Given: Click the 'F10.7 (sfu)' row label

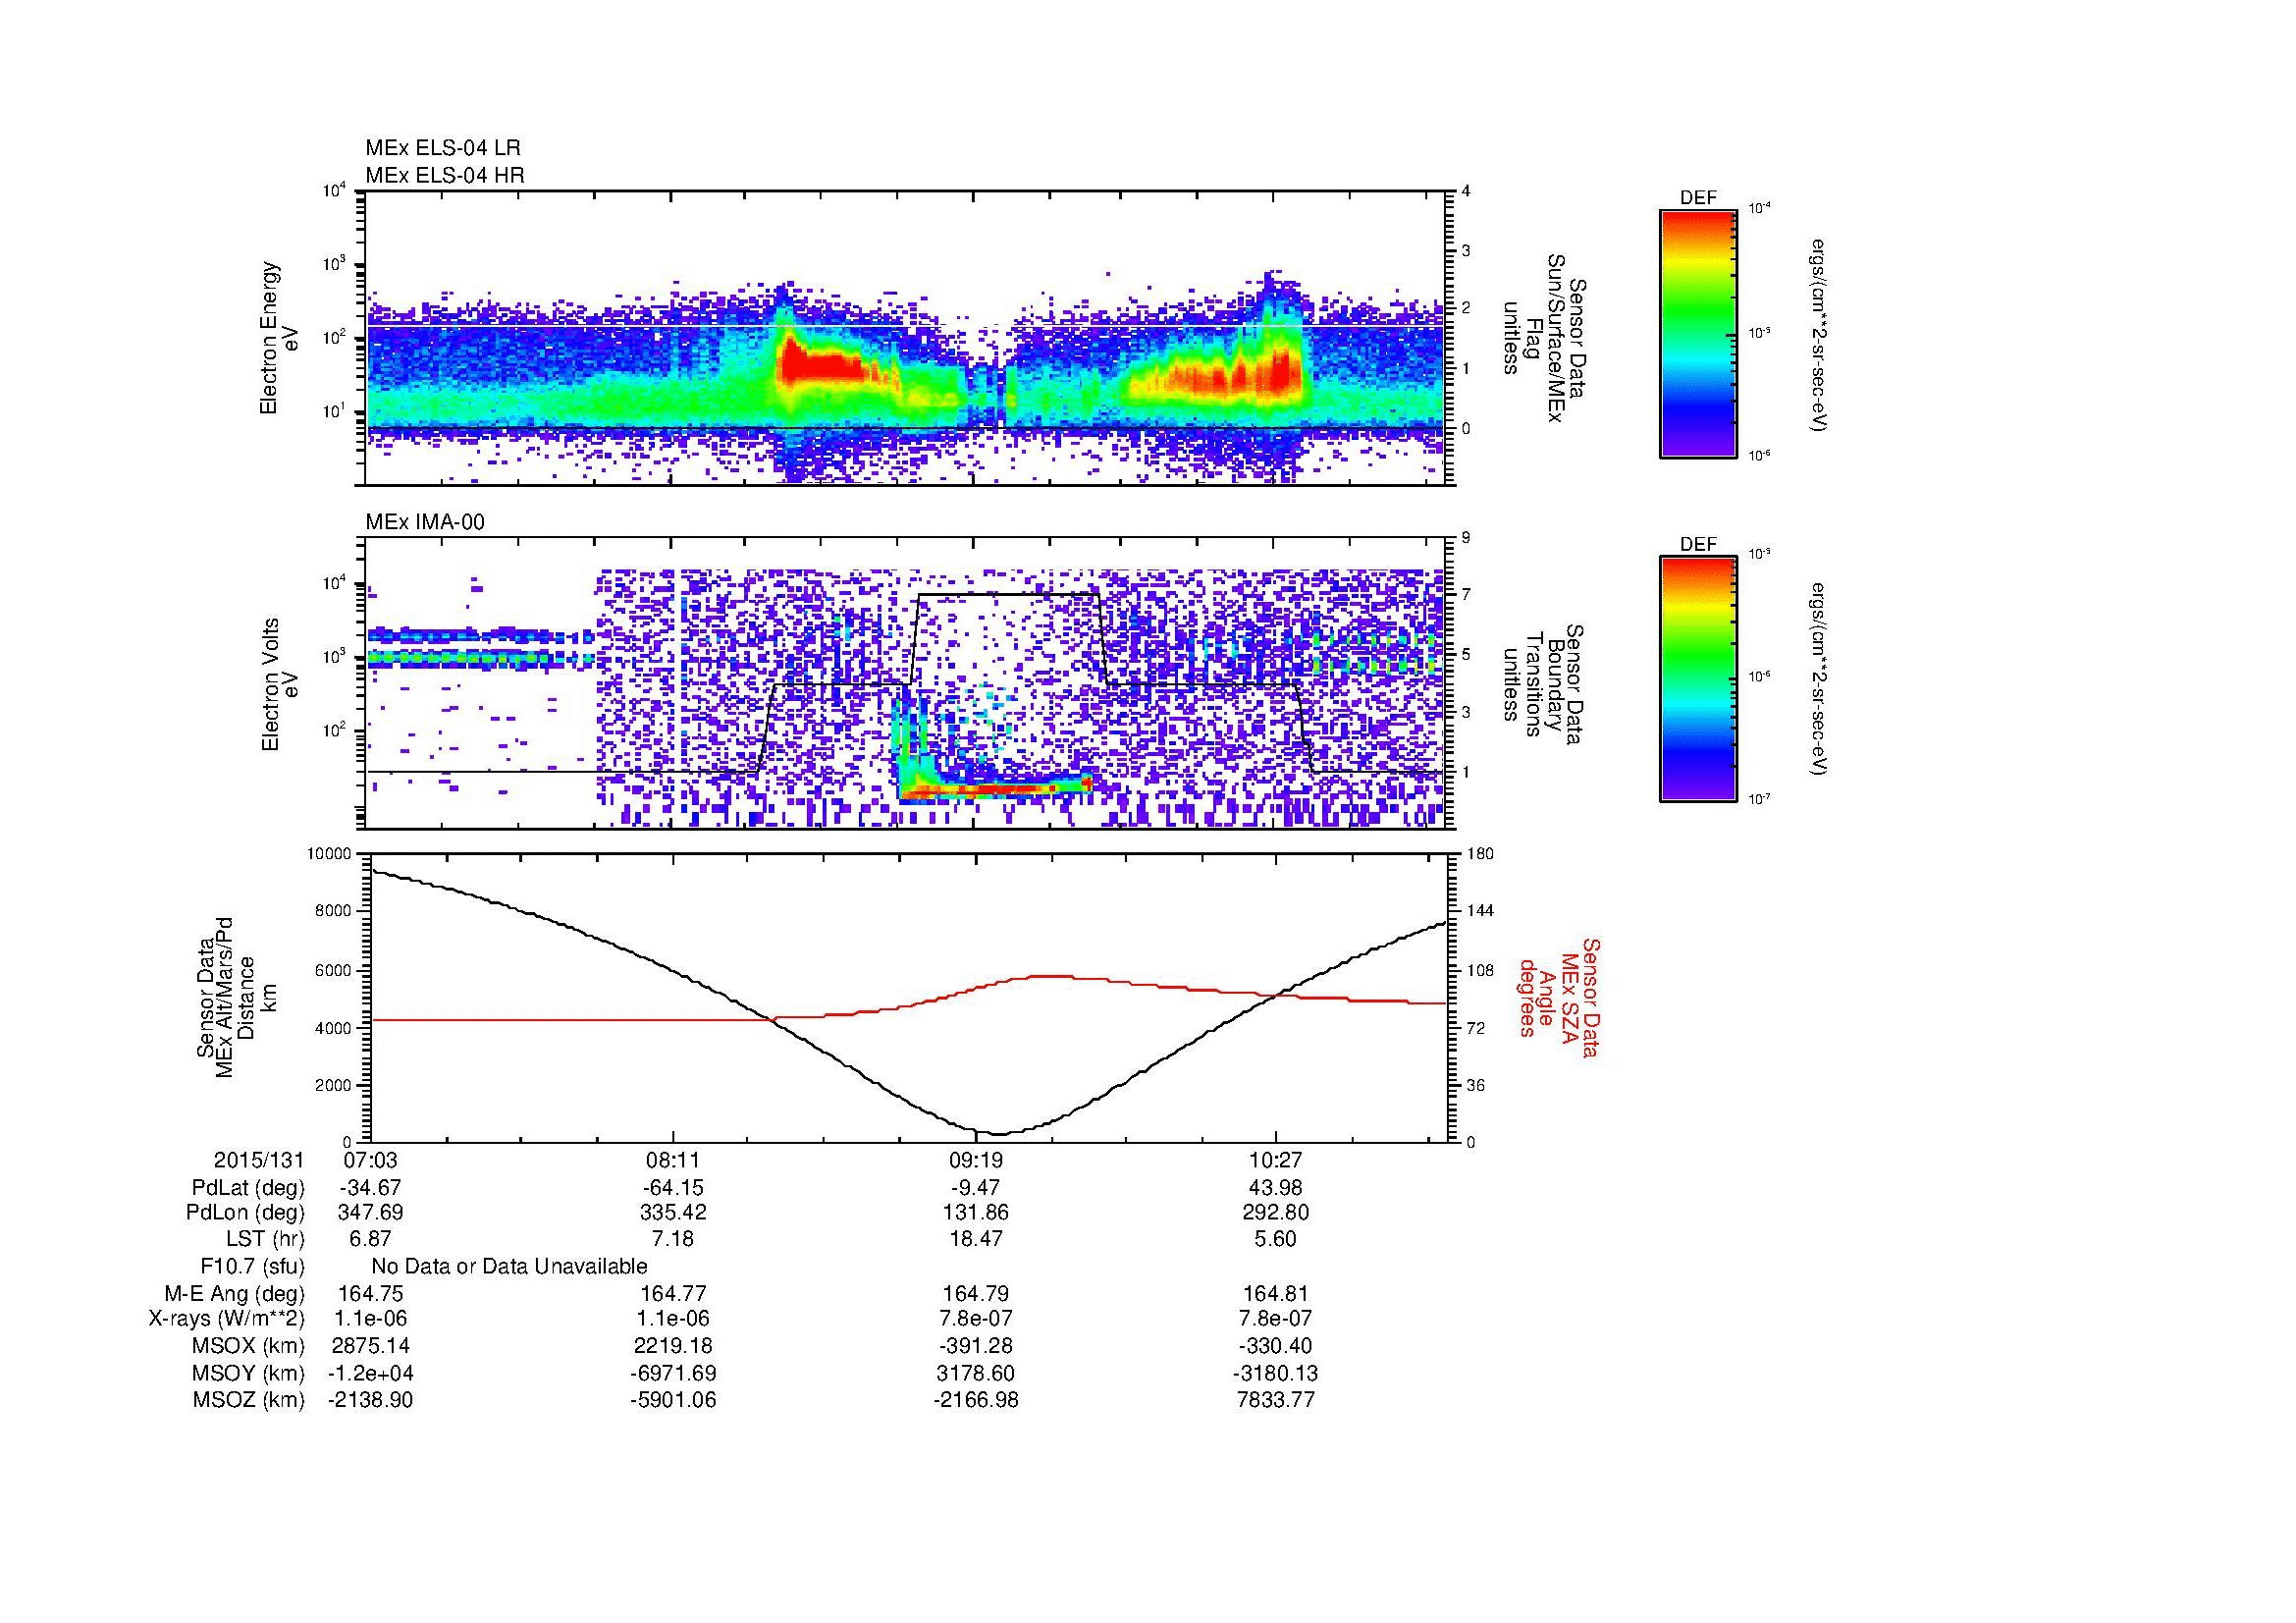Looking at the screenshot, I should 252,1267.
